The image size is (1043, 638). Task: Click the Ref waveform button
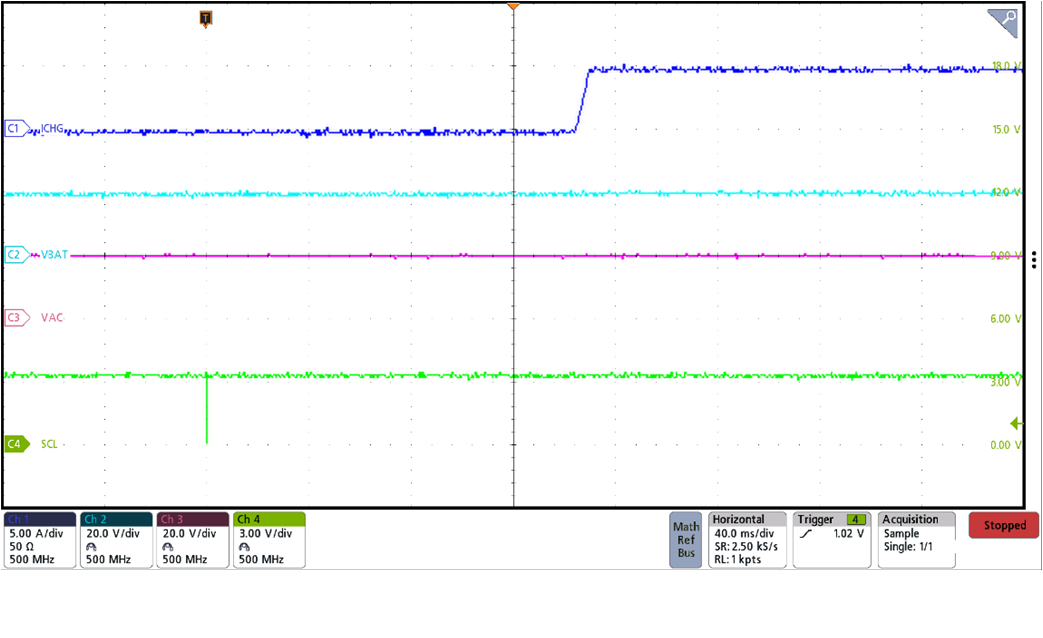click(x=685, y=537)
